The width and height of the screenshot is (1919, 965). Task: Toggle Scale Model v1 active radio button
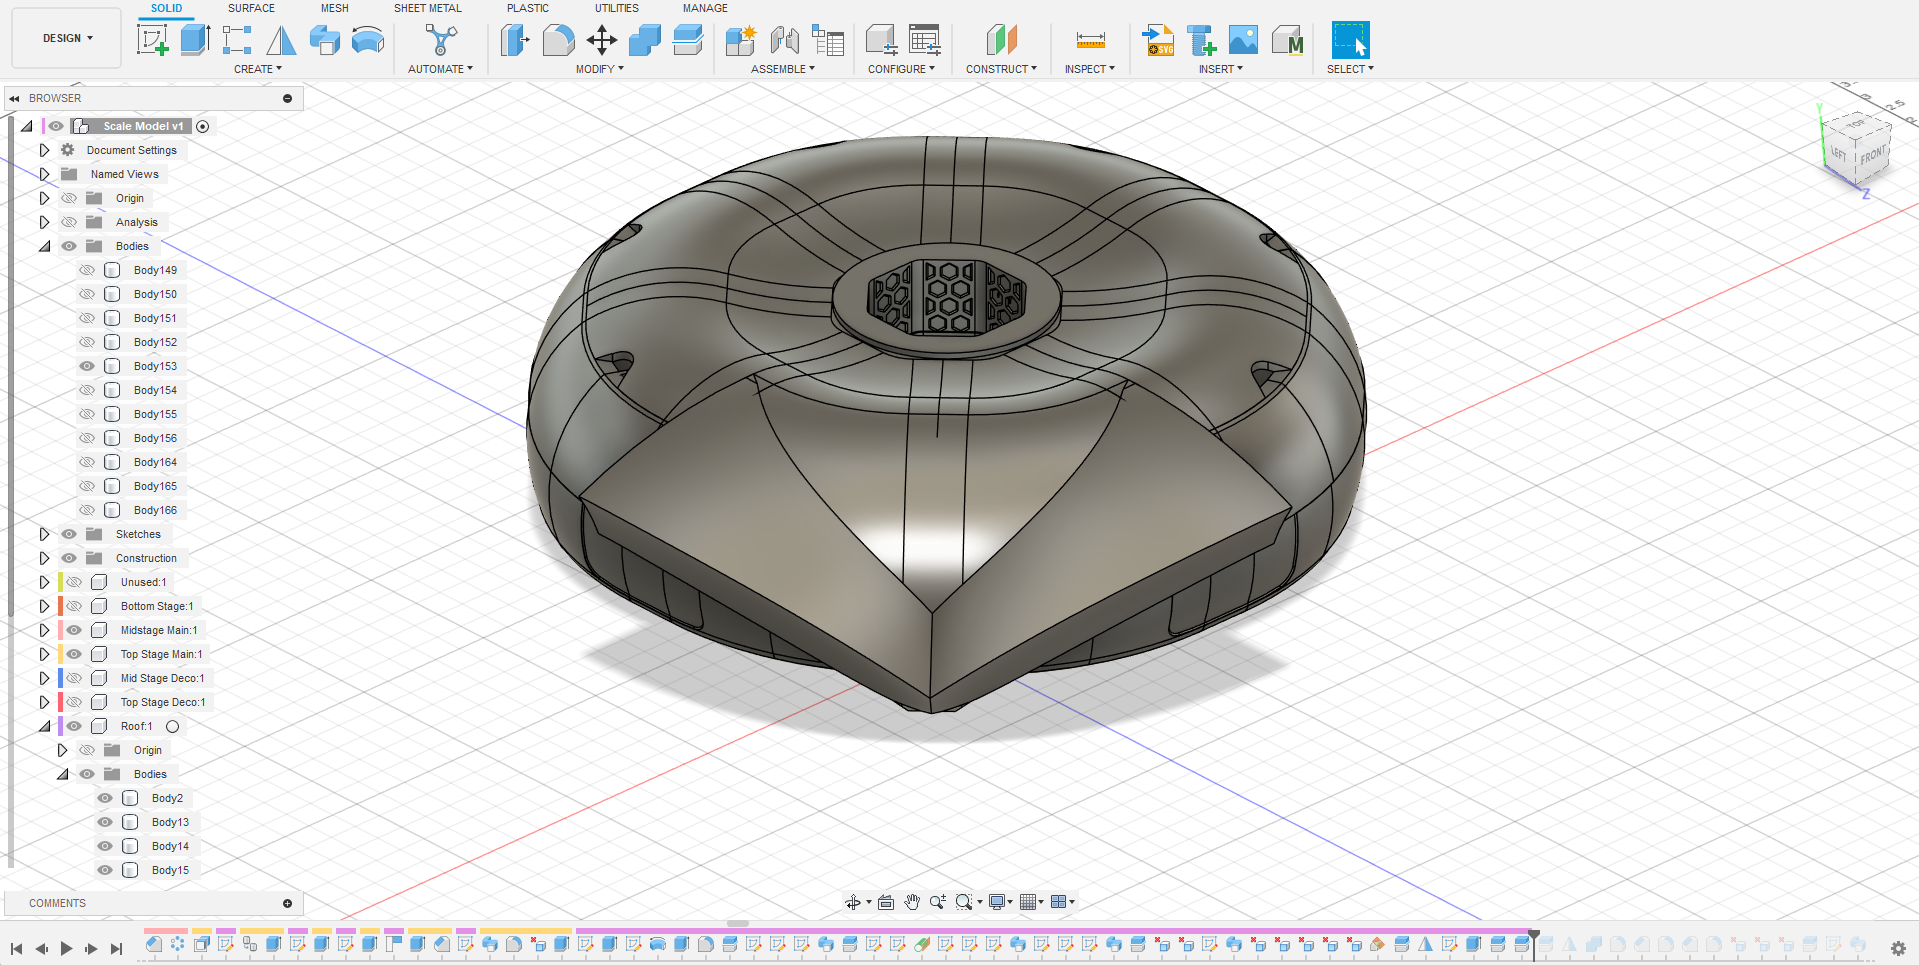203,126
